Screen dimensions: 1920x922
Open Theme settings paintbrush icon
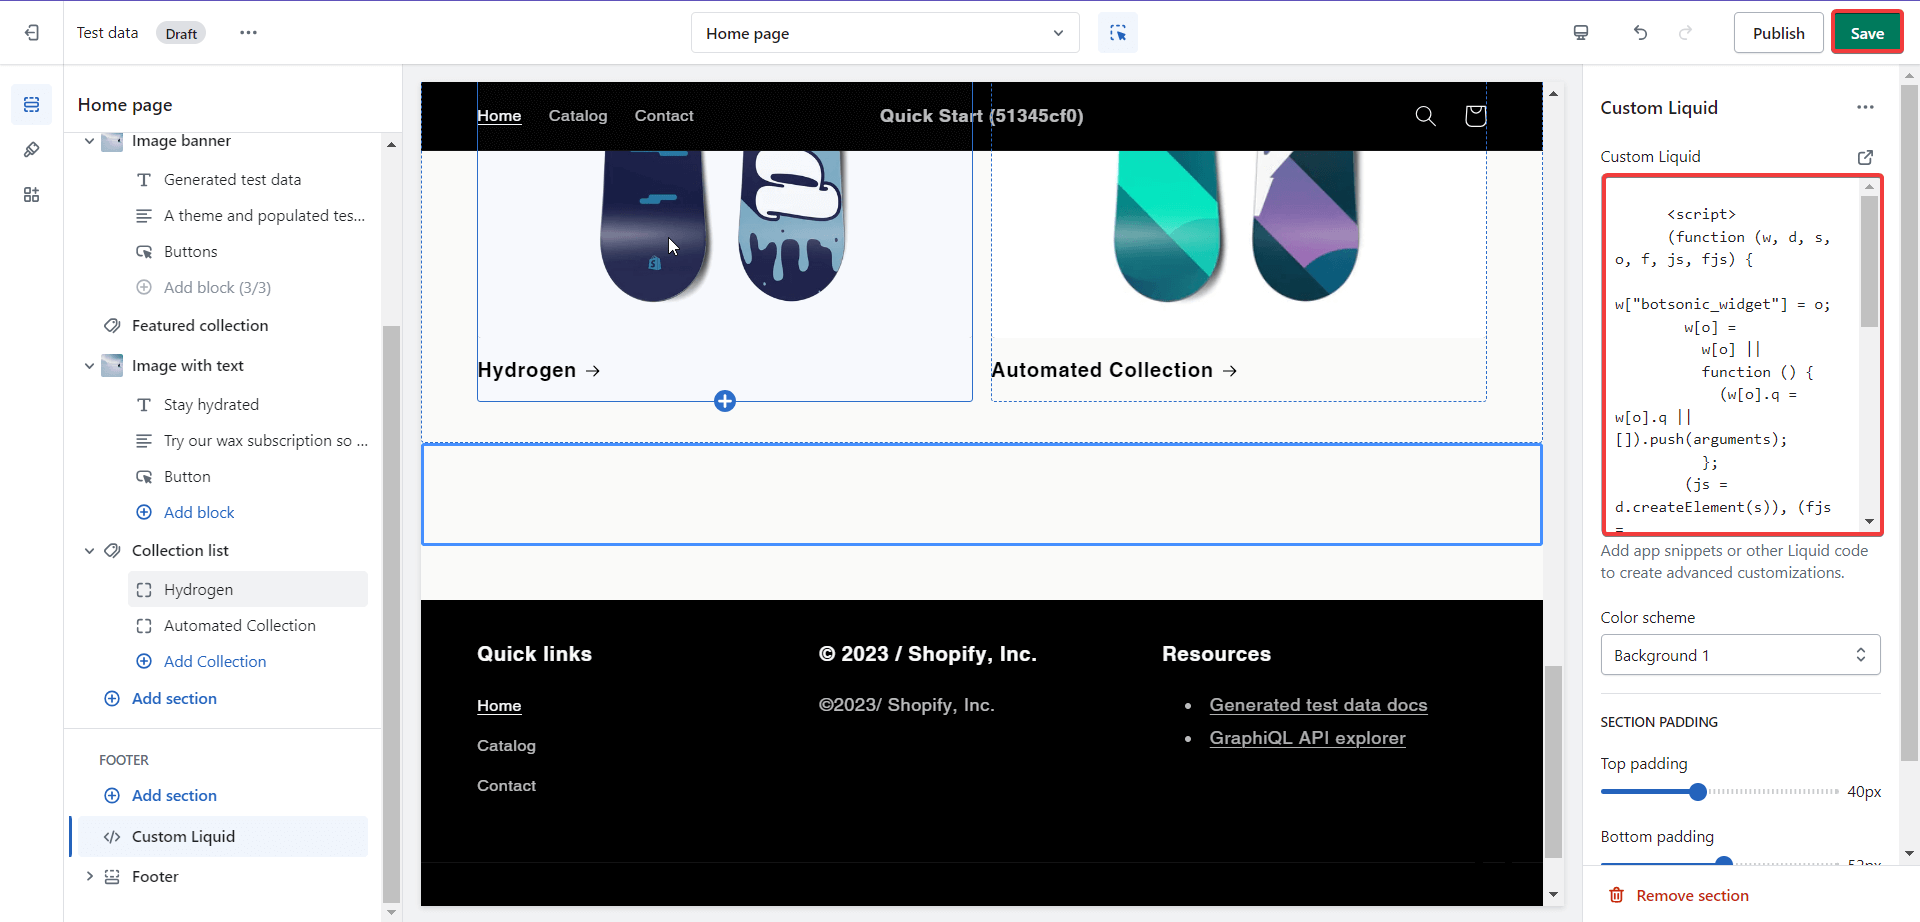[32, 150]
